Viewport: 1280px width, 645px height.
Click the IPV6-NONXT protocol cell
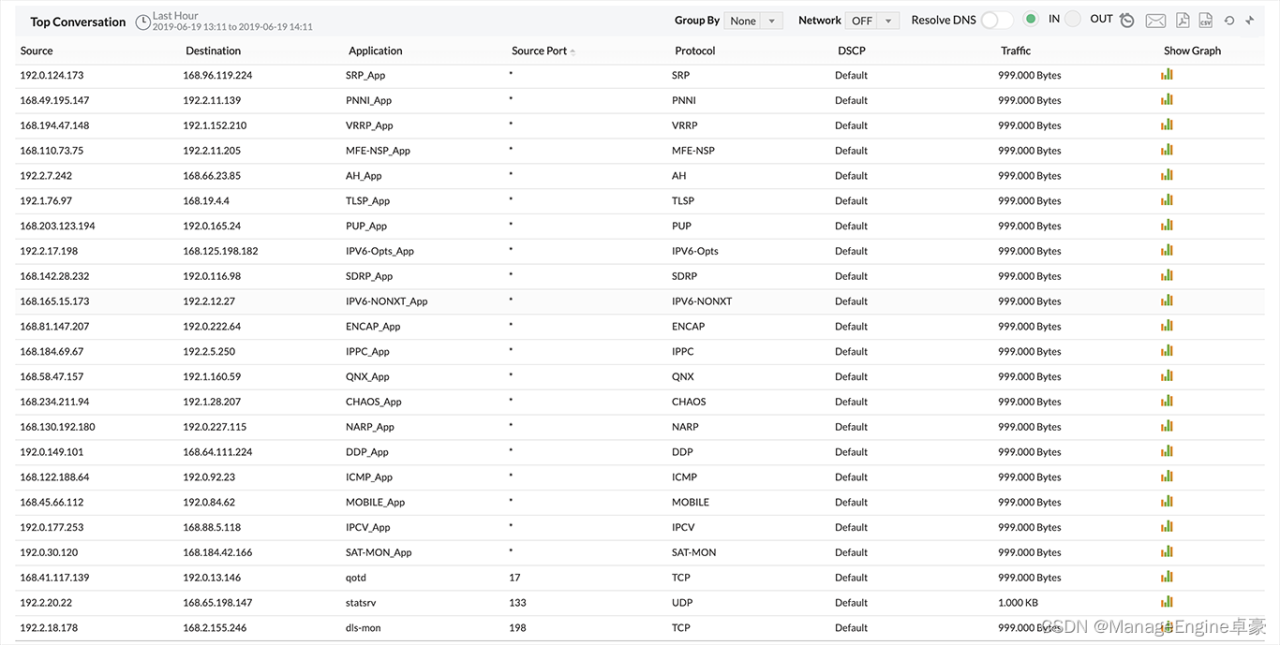[x=702, y=301]
